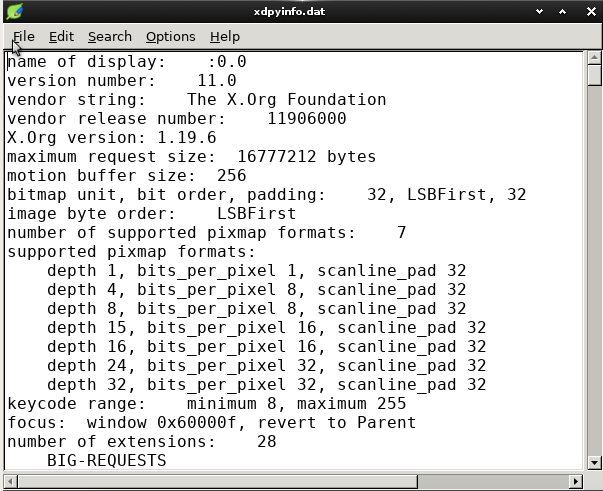Image resolution: width=603 pixels, height=491 pixels.
Task: Open the Options menu
Action: pos(170,36)
